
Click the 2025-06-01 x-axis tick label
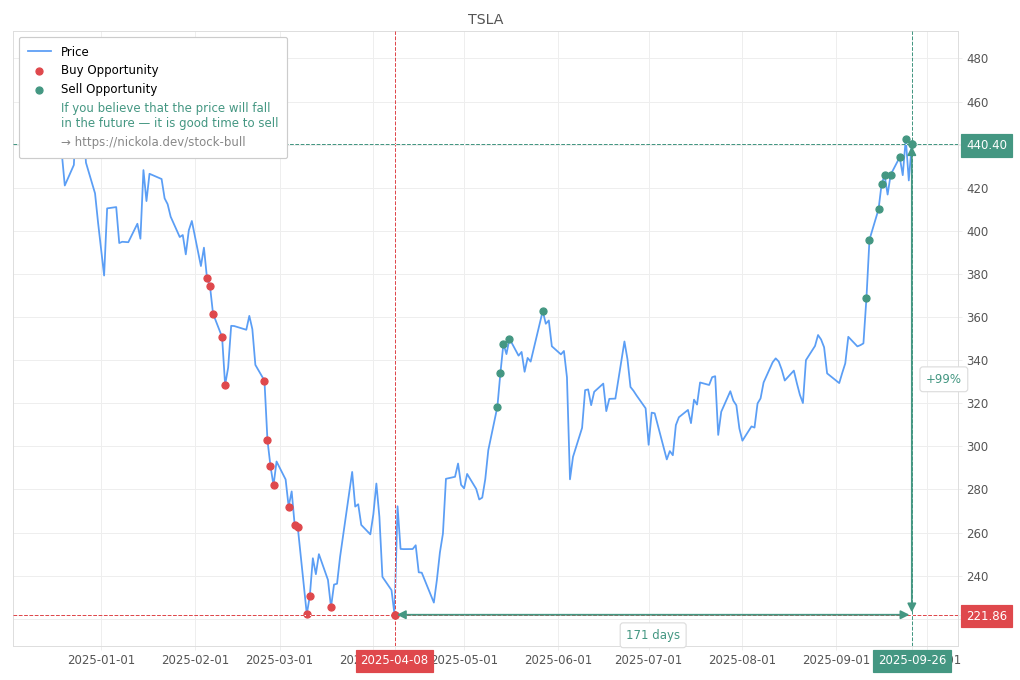(558, 660)
